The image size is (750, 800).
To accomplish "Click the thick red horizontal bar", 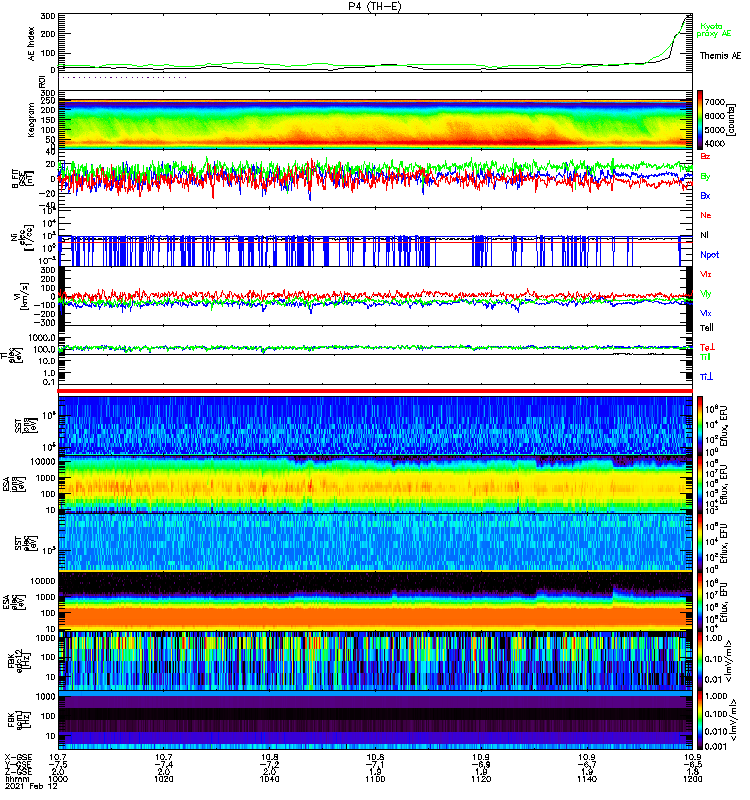I will (x=375, y=391).
